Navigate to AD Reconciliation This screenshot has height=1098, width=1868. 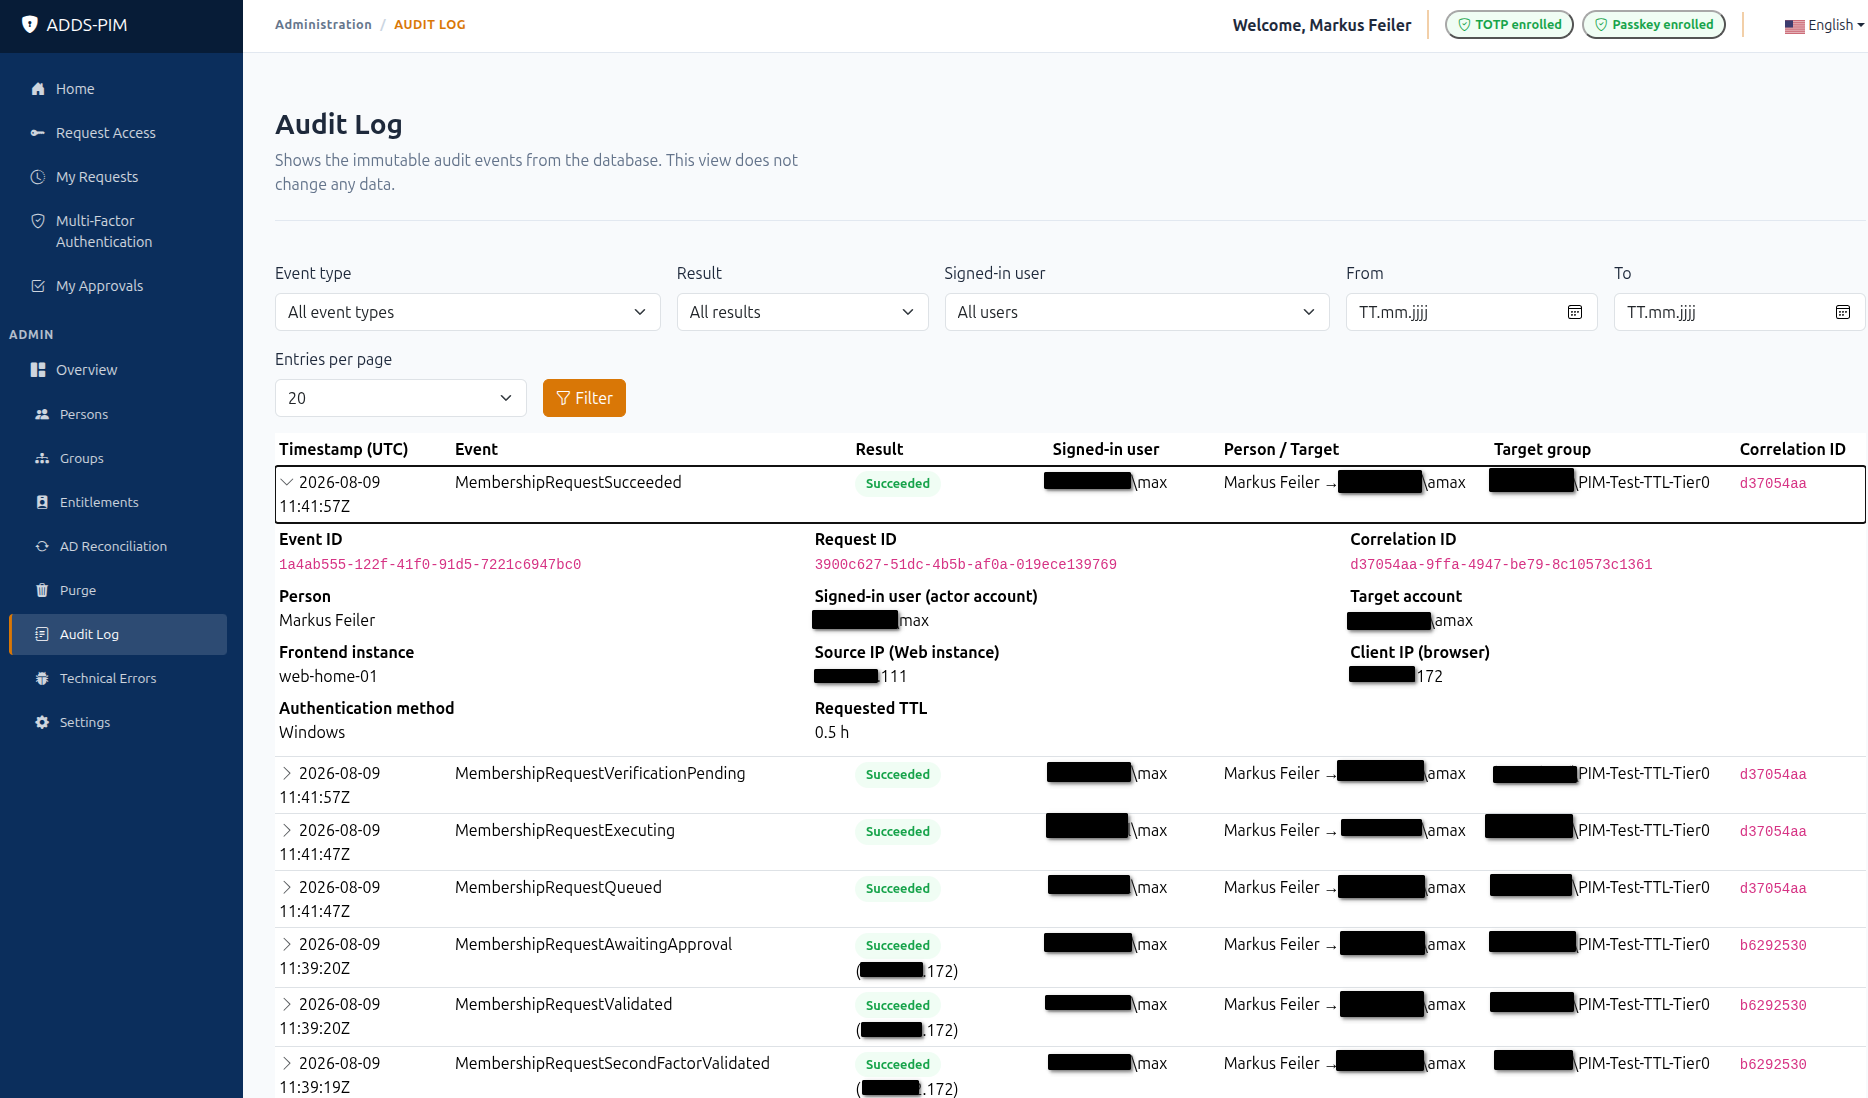coord(118,546)
